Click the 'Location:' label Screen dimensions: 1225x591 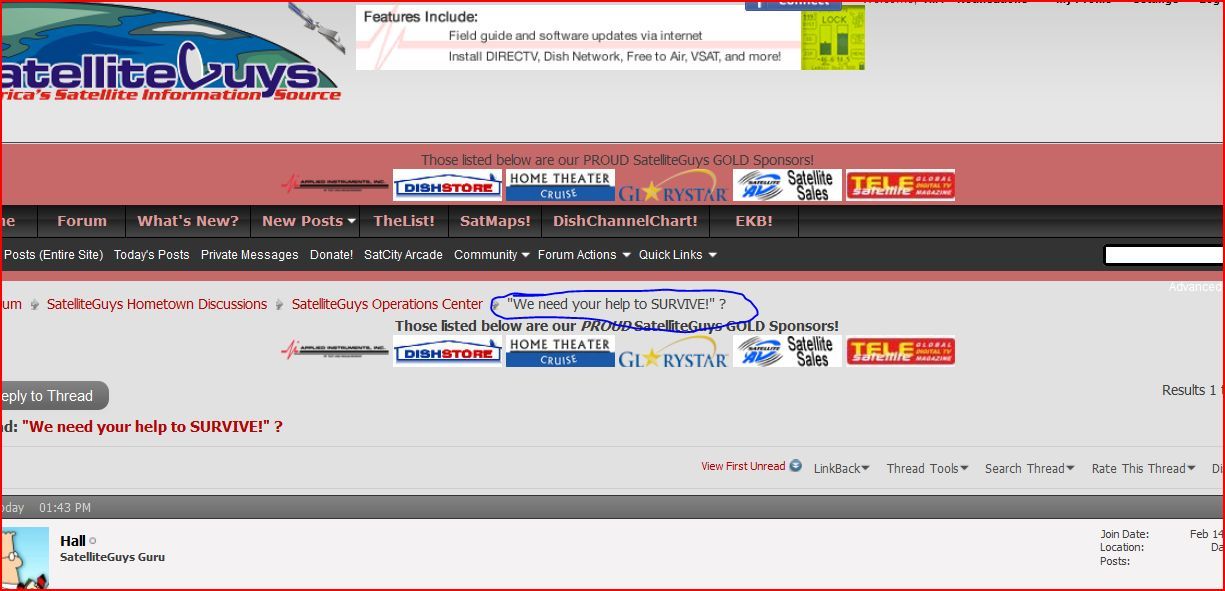(1122, 548)
